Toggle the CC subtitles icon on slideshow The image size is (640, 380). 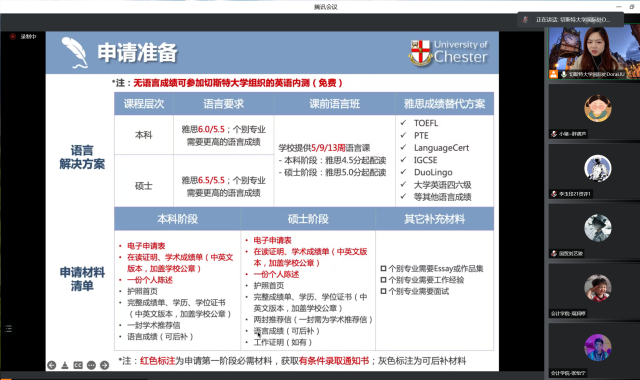click(78, 365)
